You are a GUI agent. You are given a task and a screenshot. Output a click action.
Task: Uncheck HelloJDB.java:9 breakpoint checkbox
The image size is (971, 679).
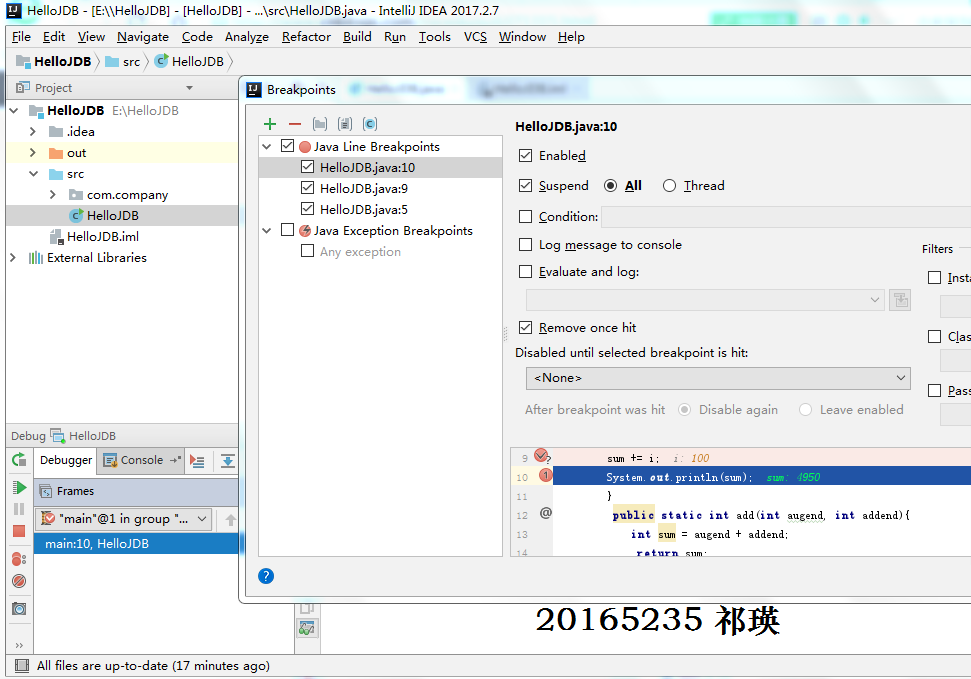tap(307, 188)
